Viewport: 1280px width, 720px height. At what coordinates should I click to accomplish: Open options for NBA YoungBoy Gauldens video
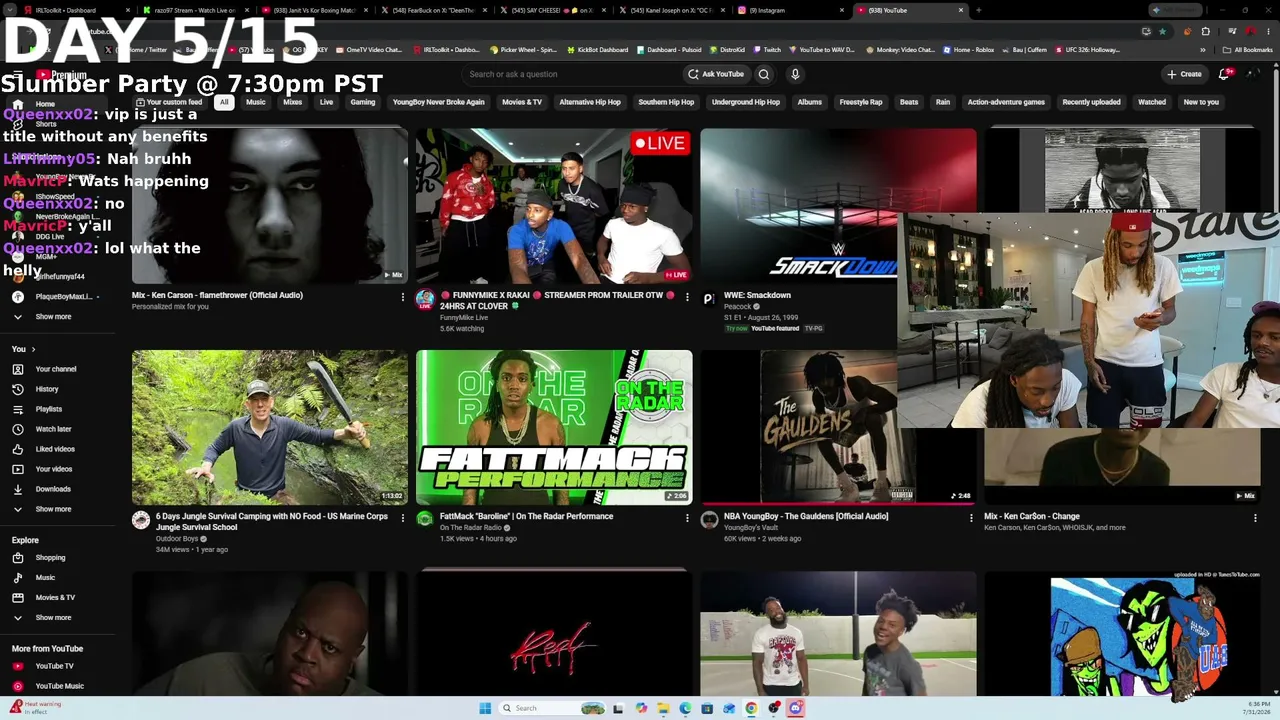[971, 518]
